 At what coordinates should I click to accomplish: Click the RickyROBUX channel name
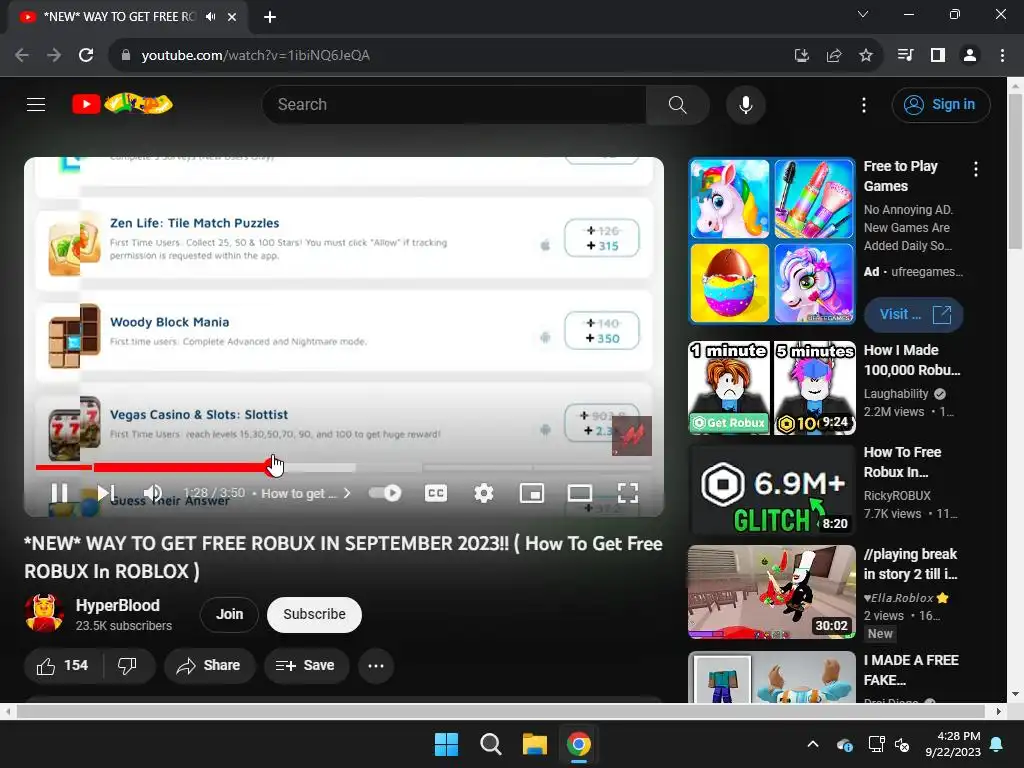point(897,496)
